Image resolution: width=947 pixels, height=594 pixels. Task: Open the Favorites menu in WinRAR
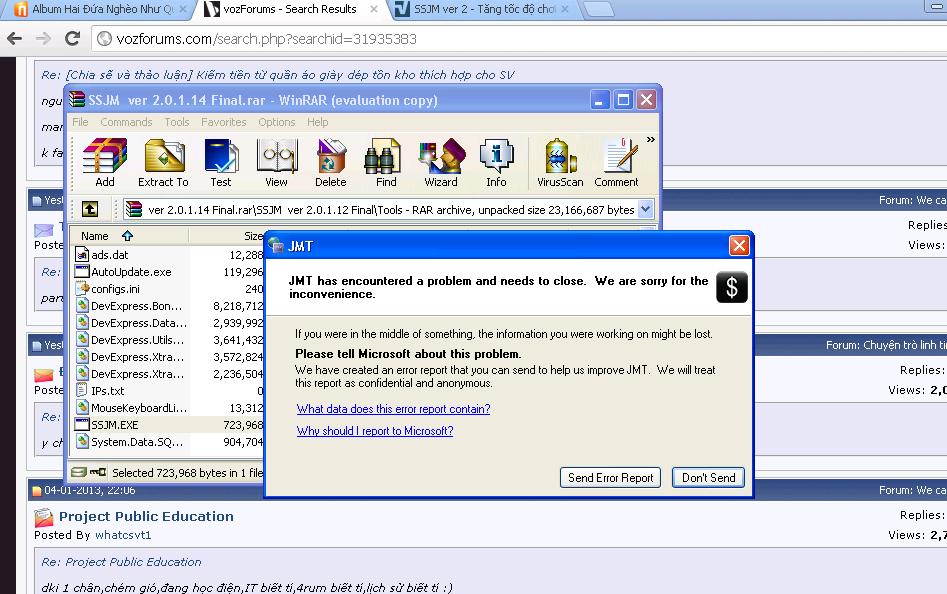point(223,122)
